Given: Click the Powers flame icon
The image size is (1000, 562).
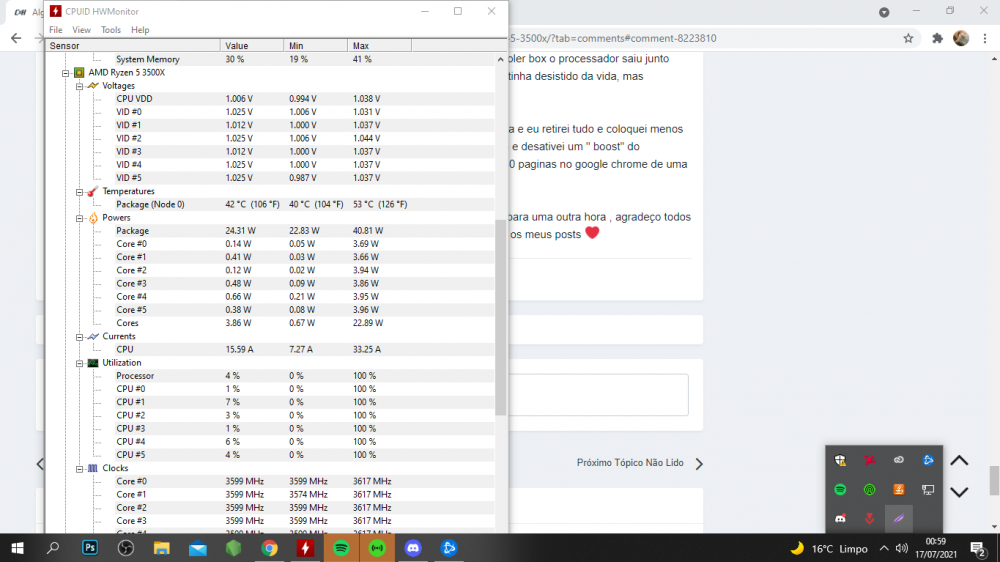Looking at the screenshot, I should tap(92, 218).
